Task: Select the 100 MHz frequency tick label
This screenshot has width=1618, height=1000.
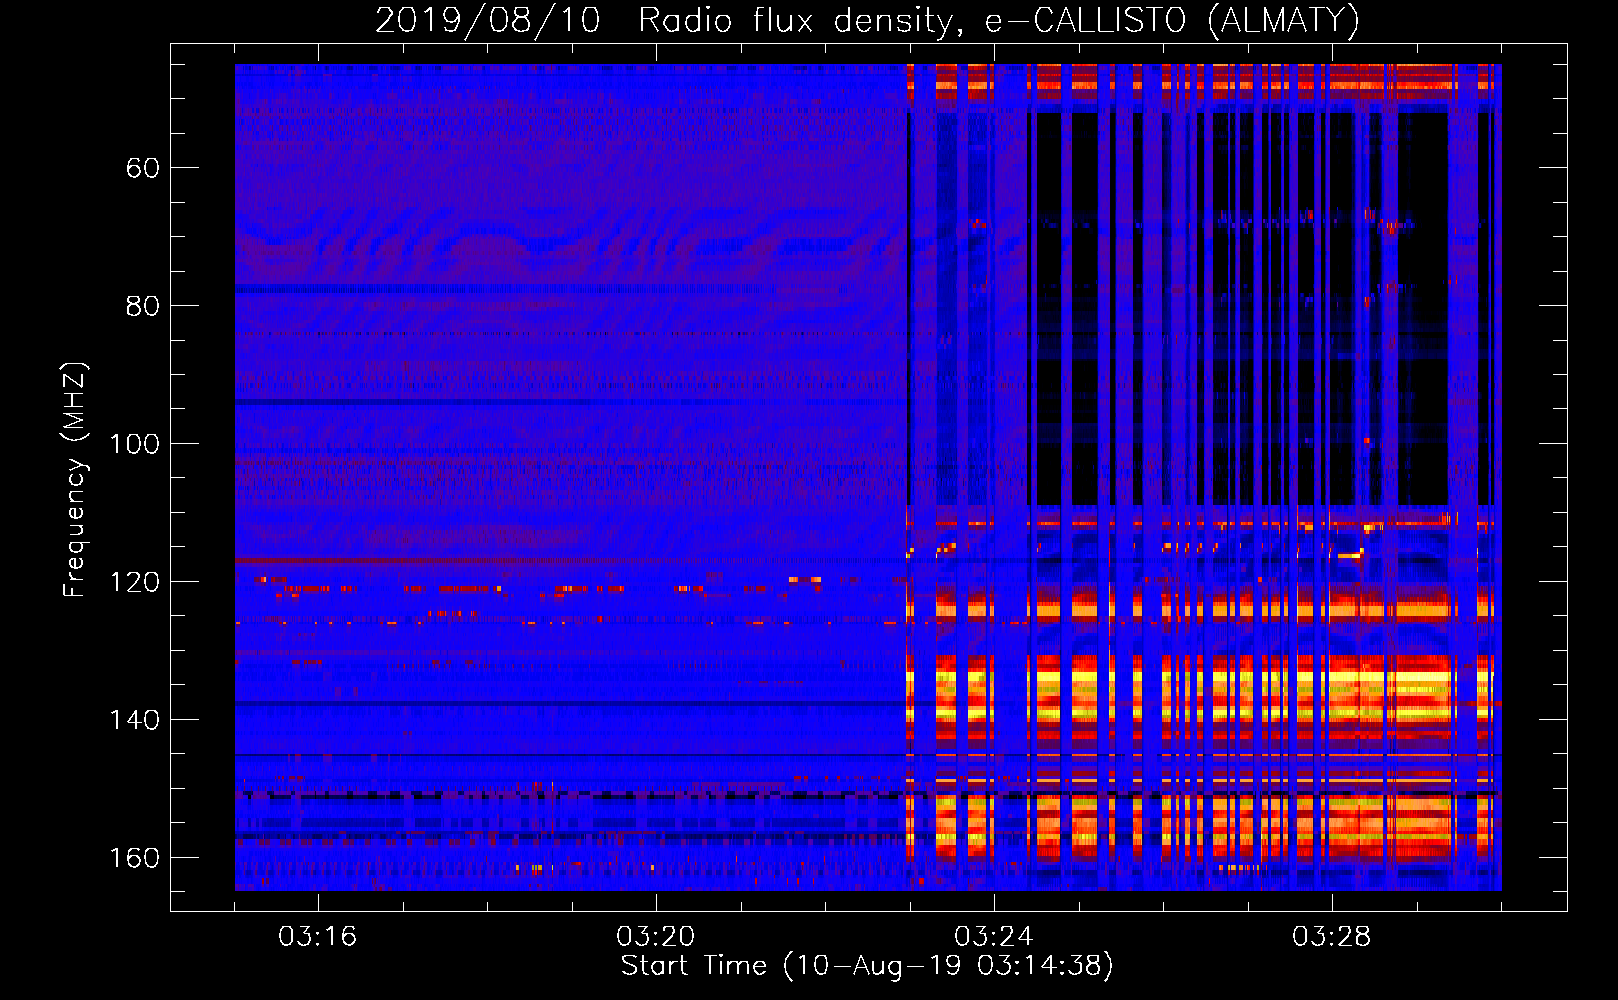Action: click(135, 444)
